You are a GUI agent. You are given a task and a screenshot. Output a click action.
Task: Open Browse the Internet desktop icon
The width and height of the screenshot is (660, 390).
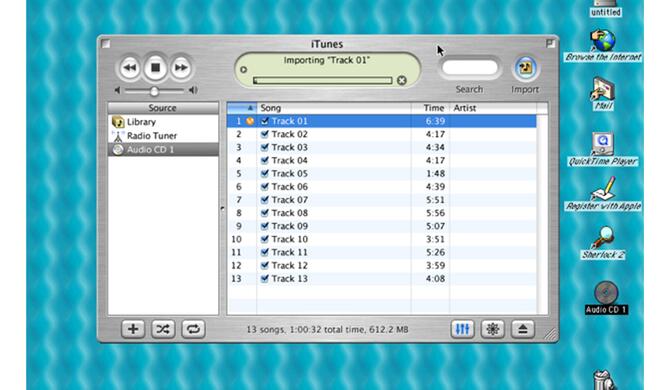603,45
